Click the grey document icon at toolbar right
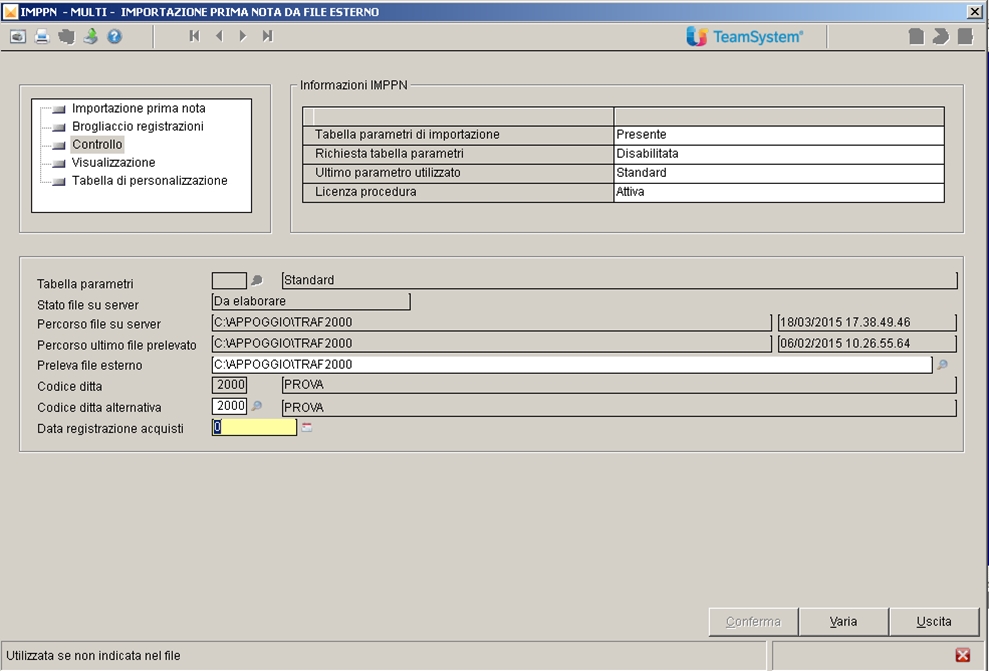The height and width of the screenshot is (671, 989). [x=916, y=37]
